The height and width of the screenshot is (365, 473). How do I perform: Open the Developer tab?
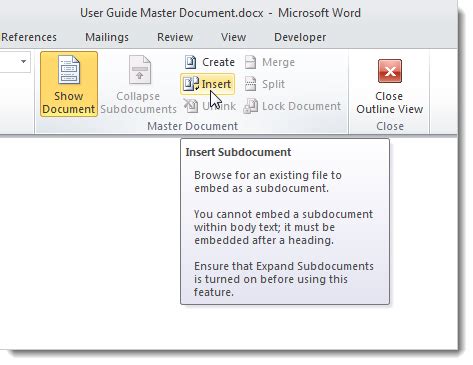point(300,37)
